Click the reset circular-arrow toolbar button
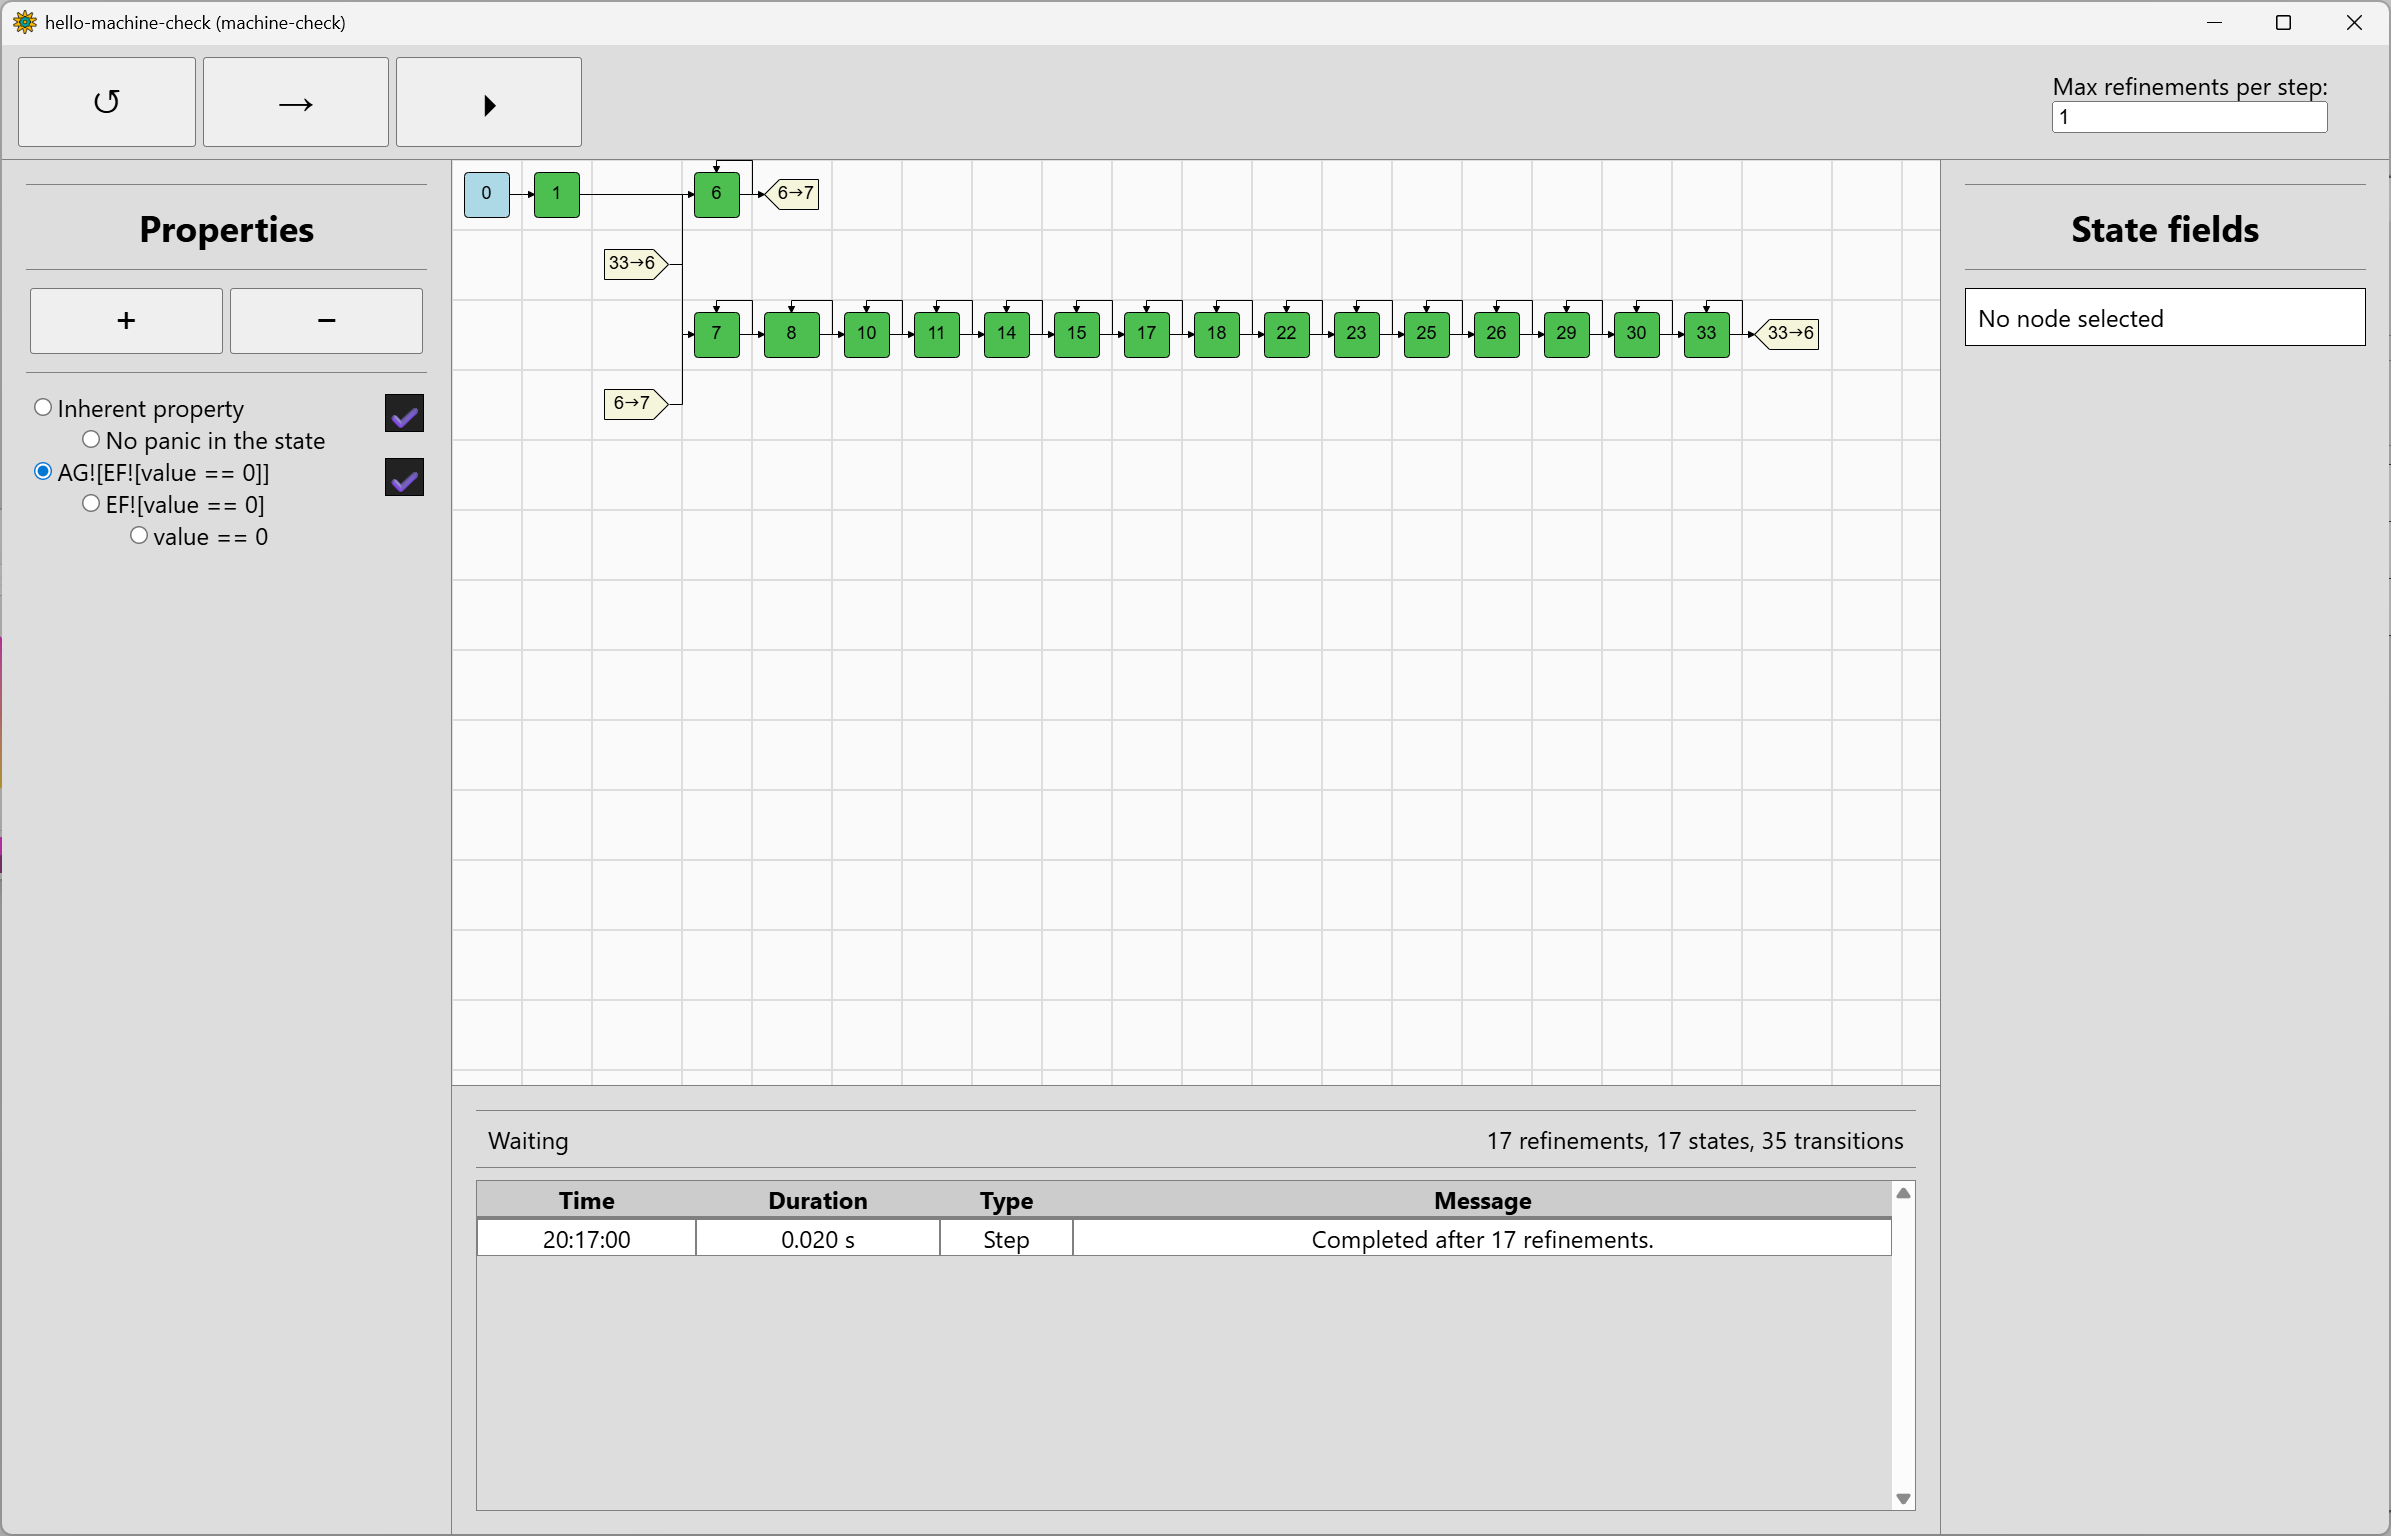Screen dimensions: 2391x1536 [107, 103]
